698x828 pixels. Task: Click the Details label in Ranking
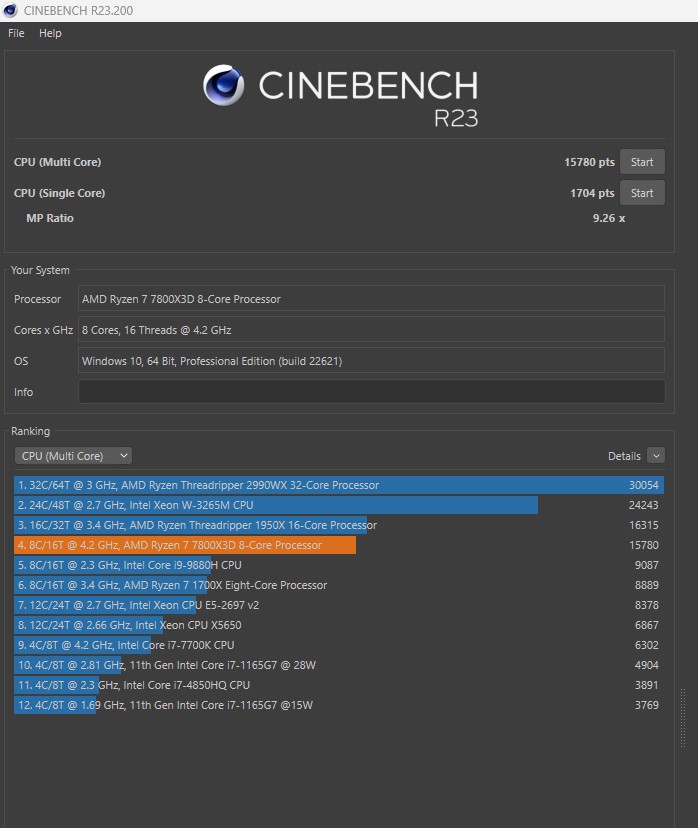coord(624,456)
